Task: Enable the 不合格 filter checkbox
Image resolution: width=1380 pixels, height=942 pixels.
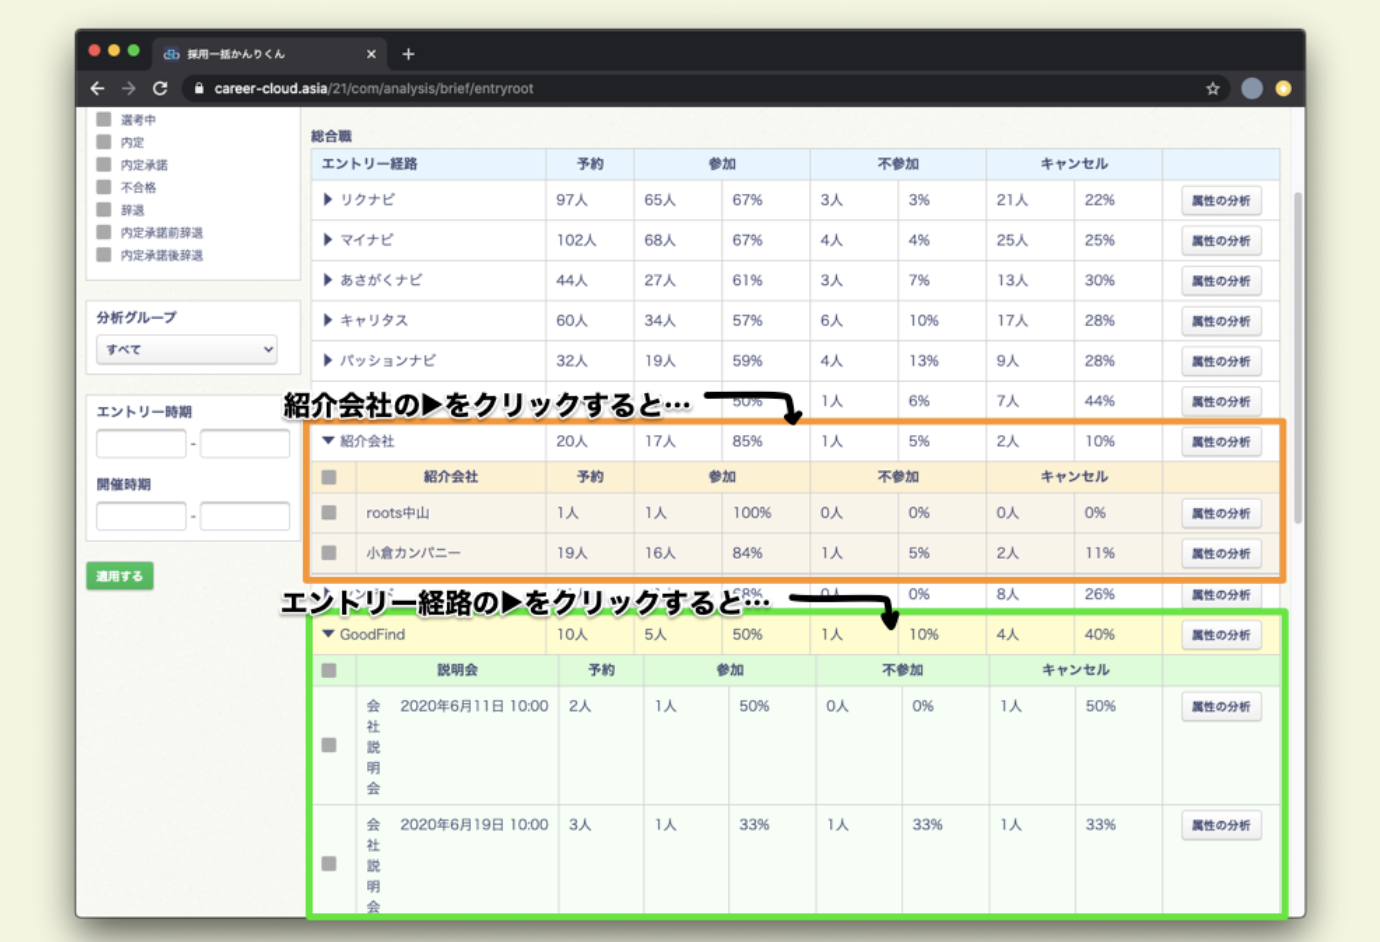Action: coord(104,187)
